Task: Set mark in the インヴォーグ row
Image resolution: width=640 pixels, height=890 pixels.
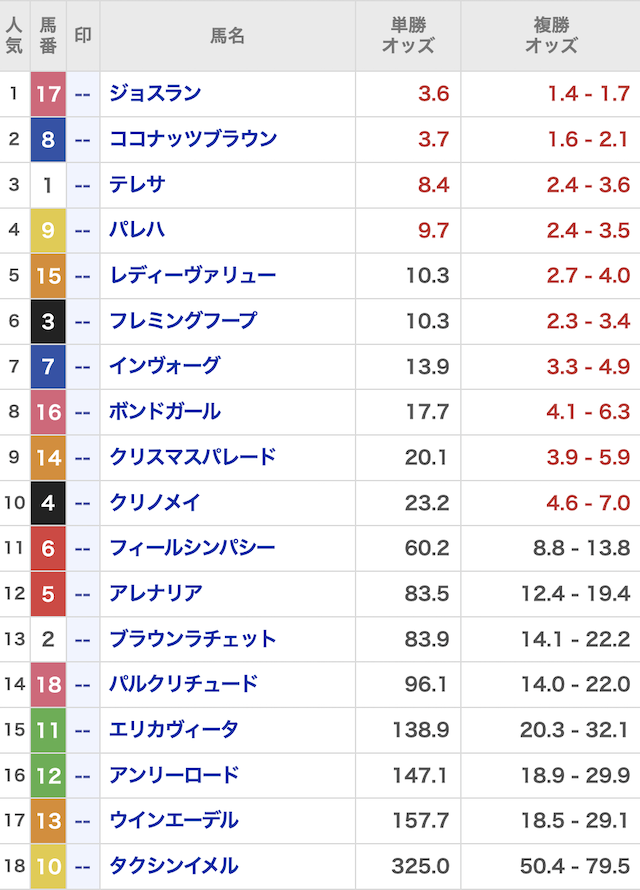Action: pos(83,366)
